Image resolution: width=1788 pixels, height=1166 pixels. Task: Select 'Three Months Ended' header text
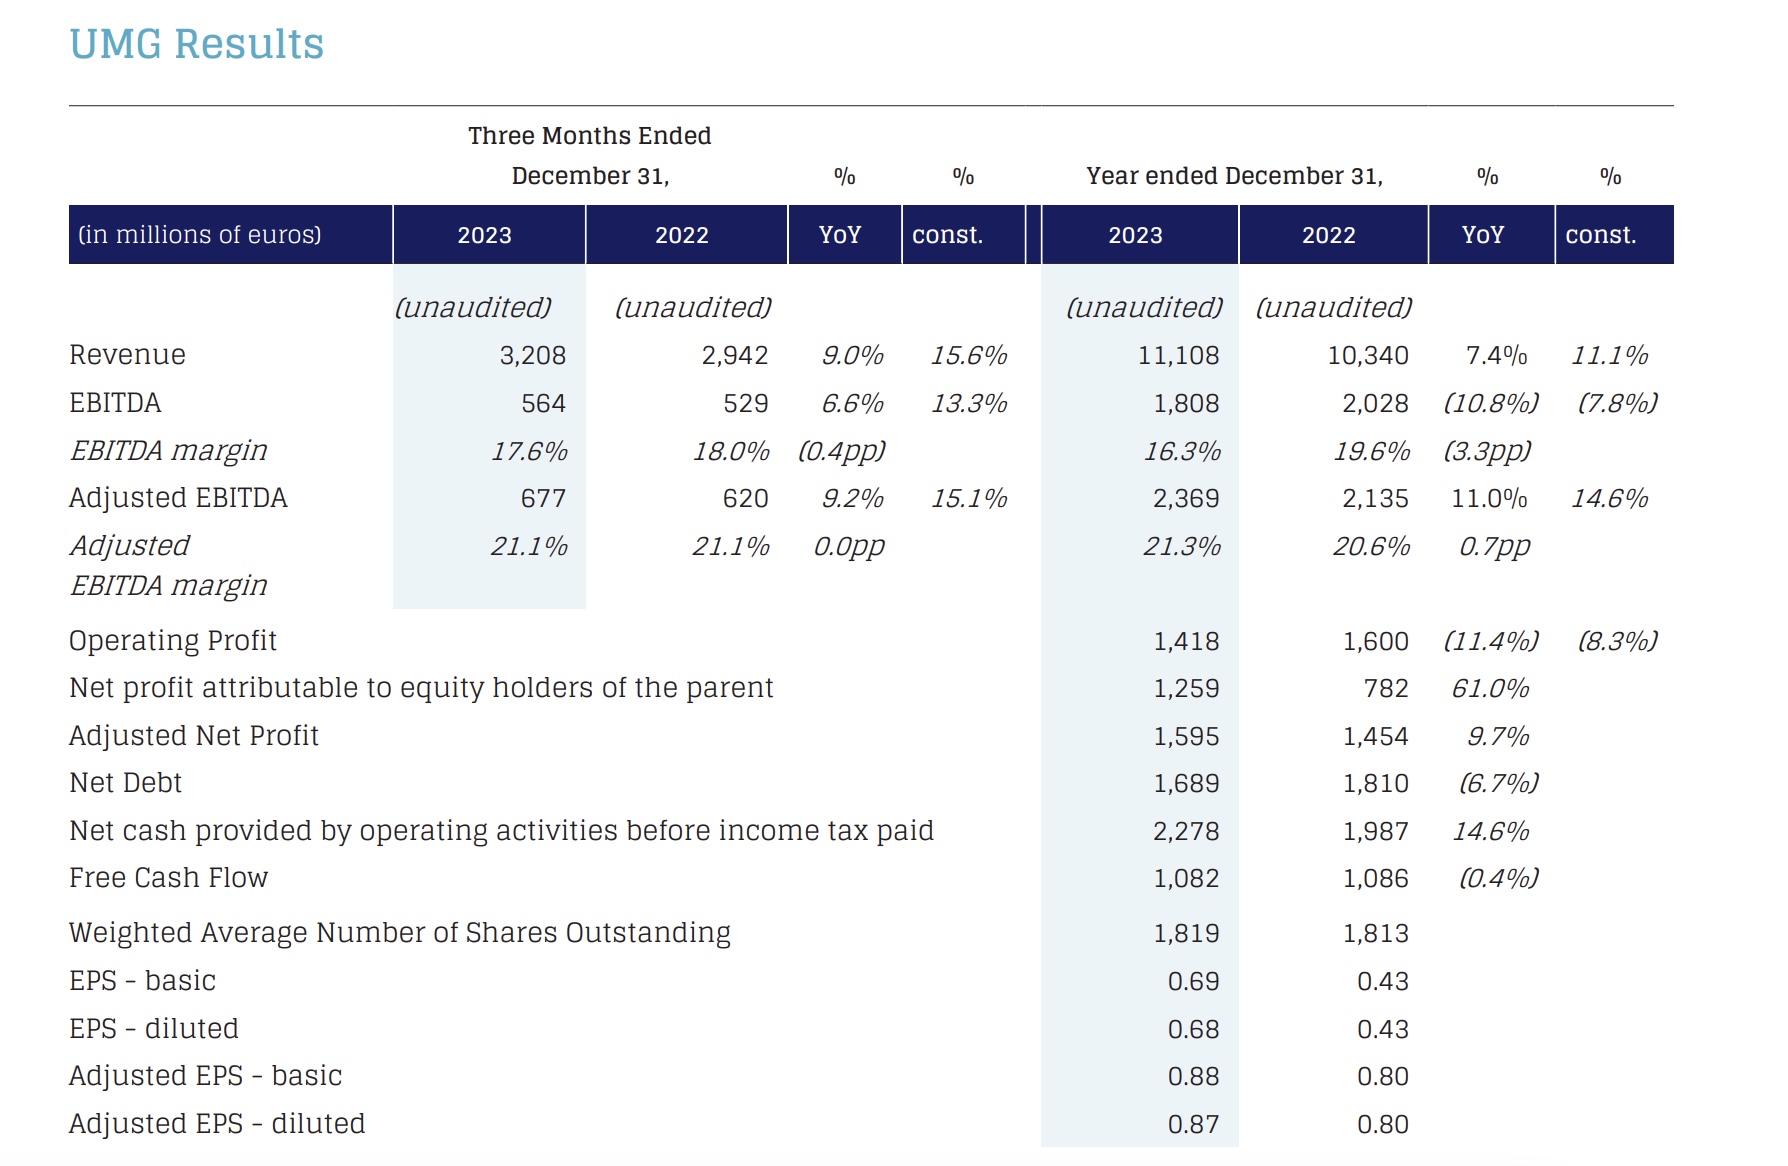pyautogui.click(x=590, y=136)
